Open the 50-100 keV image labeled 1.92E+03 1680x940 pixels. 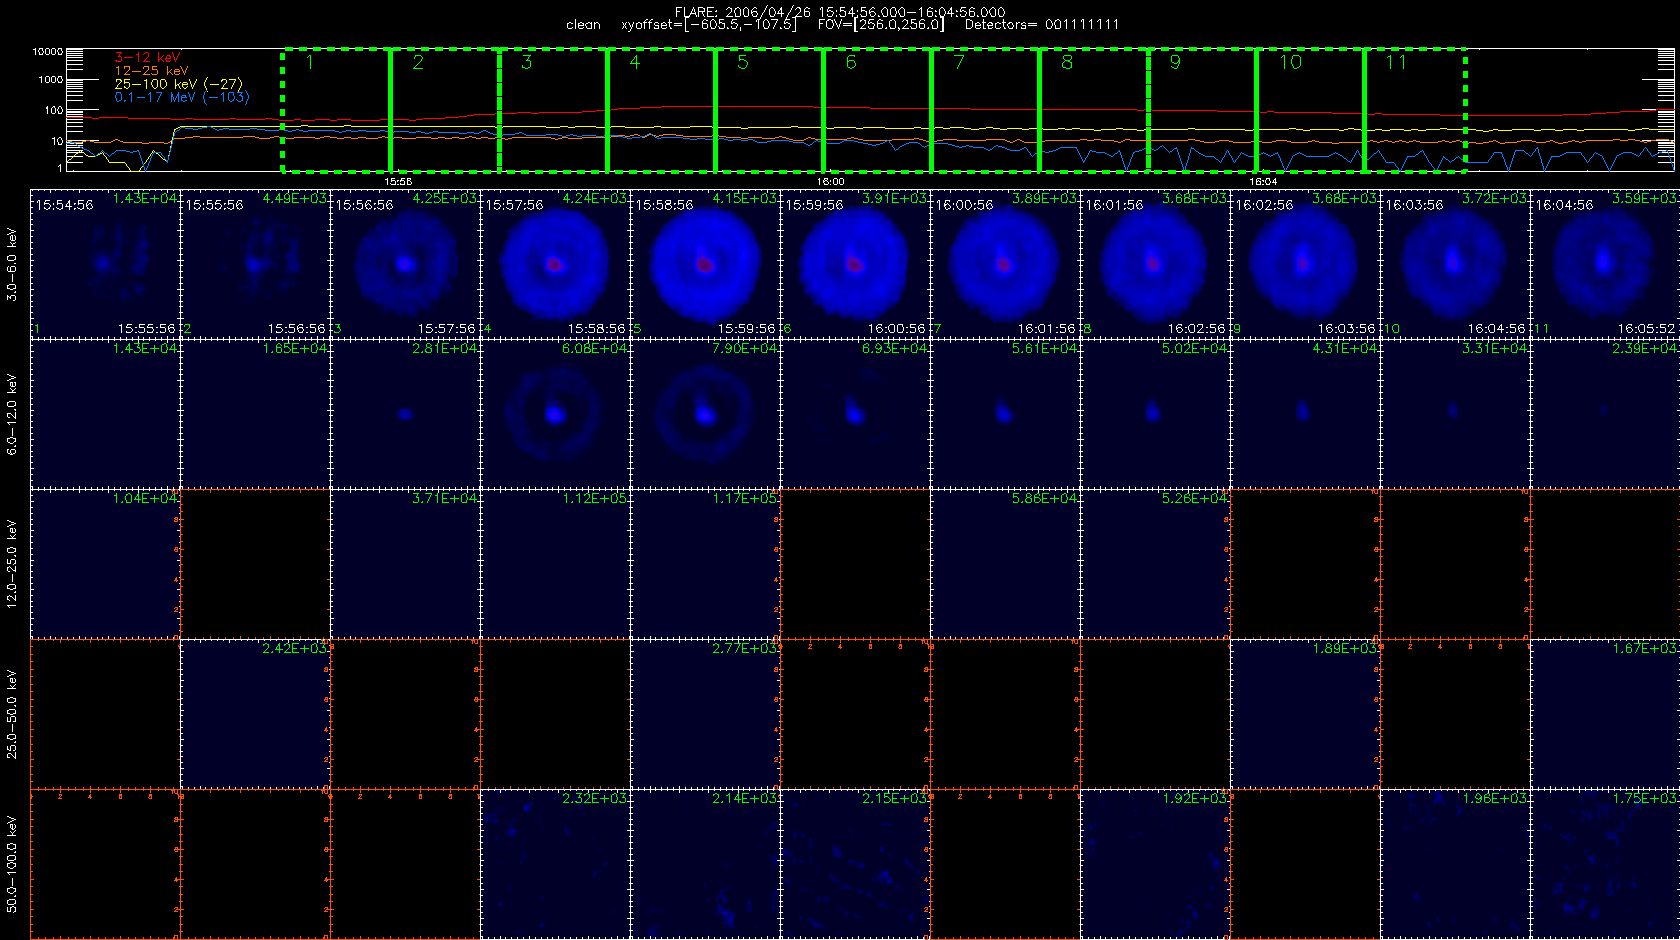click(1155, 864)
